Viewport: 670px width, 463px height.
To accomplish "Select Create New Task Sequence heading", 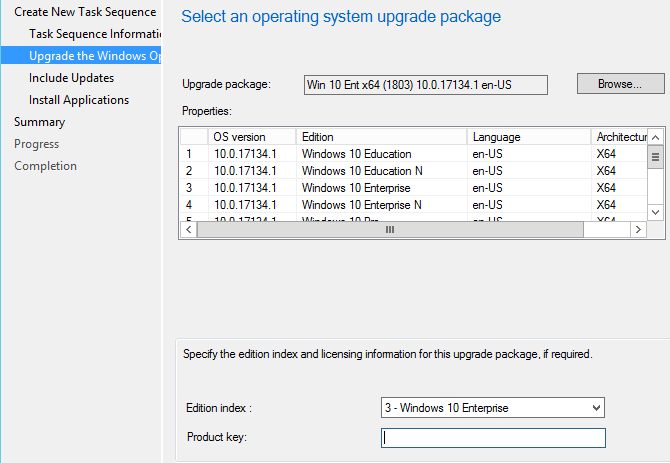I will 85,12.
